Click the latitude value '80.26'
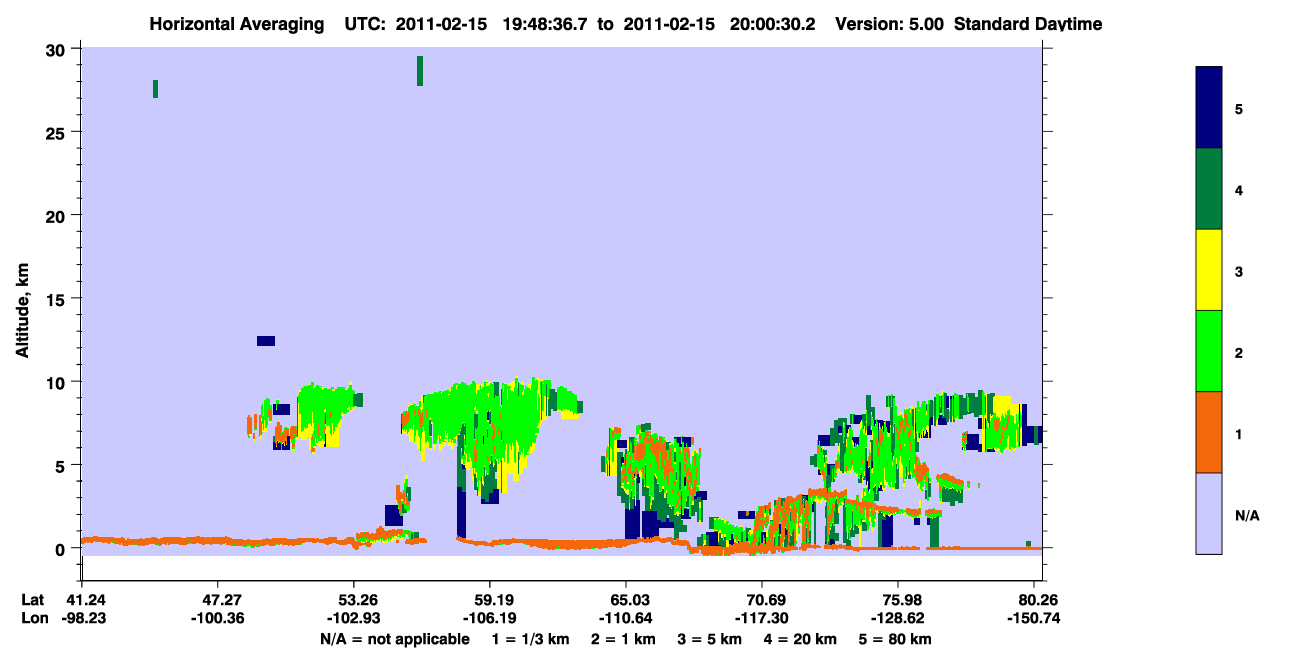Viewport: 1300px width, 667px height. [1040, 599]
